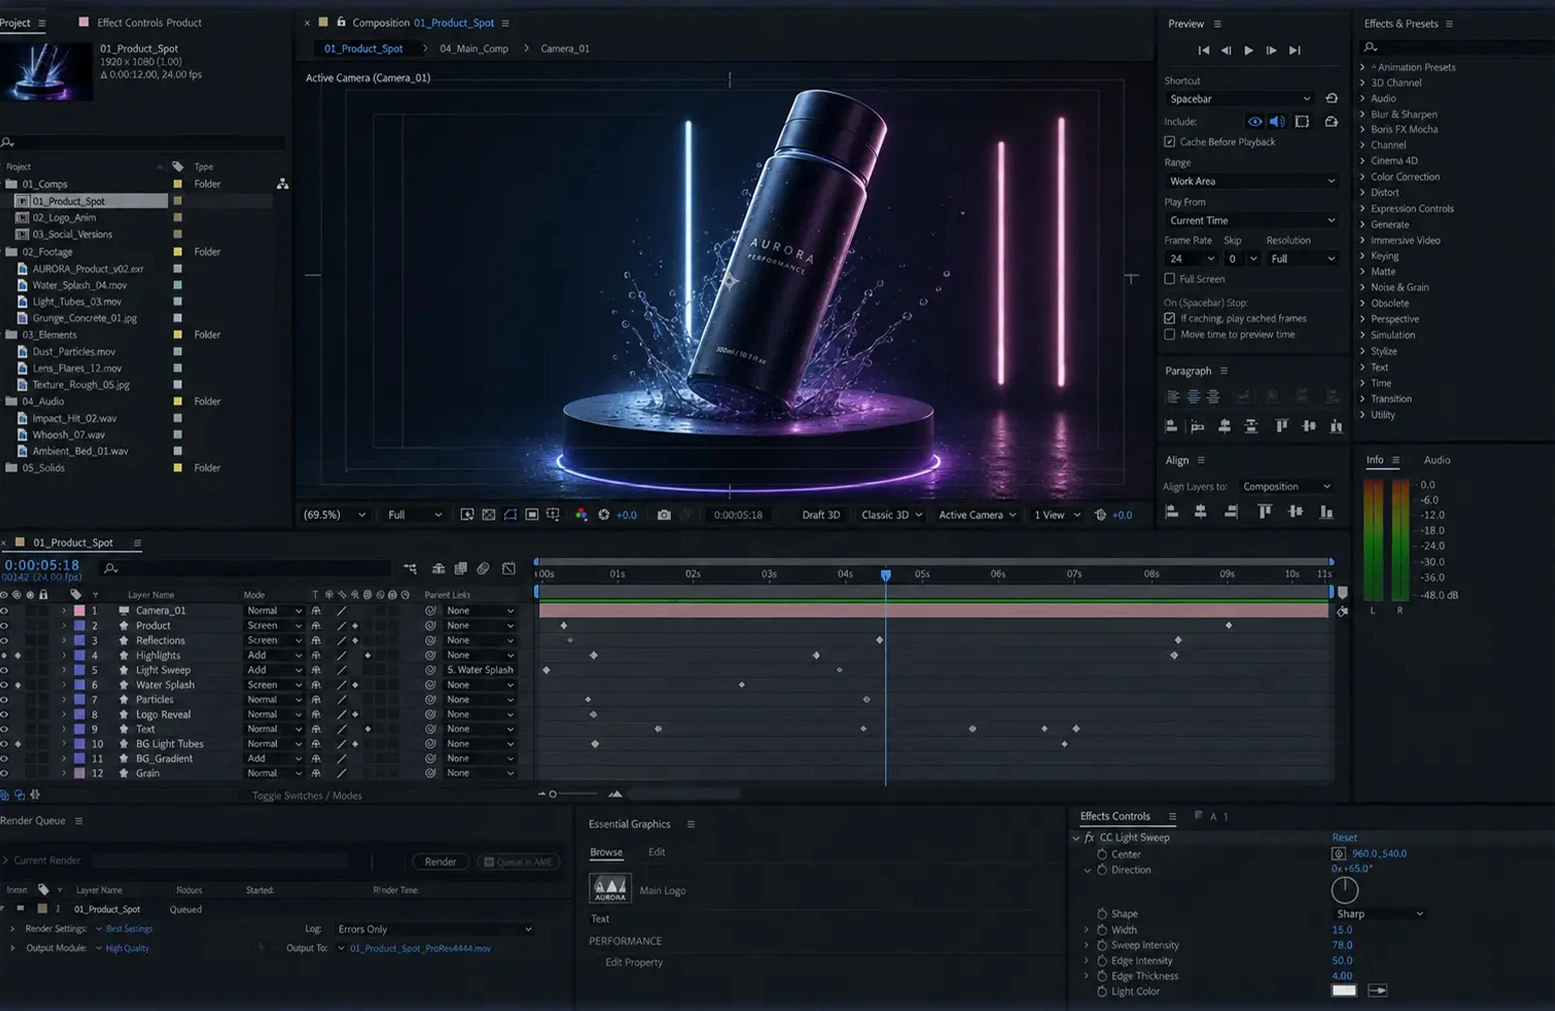Click the Effects & Presets search icon
Screen dimensions: 1555x1011
(x=1371, y=47)
